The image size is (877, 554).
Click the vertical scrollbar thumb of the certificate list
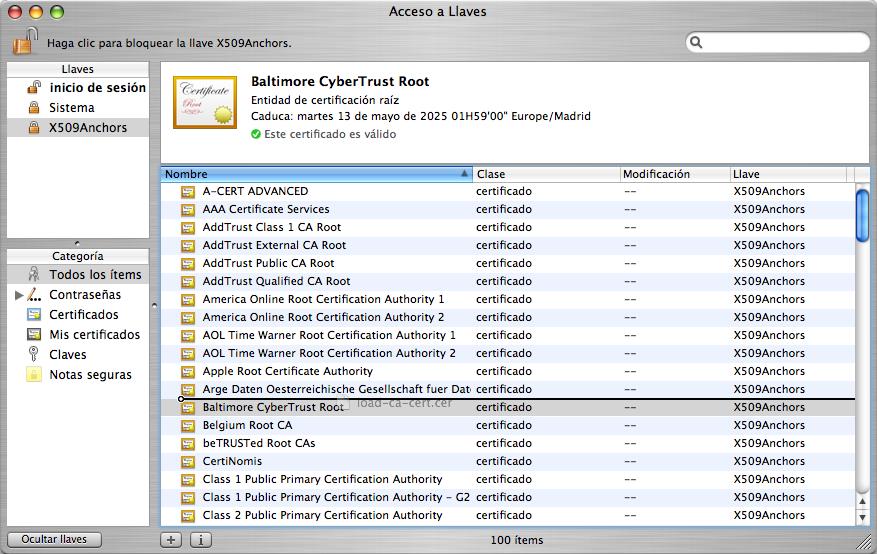862,216
